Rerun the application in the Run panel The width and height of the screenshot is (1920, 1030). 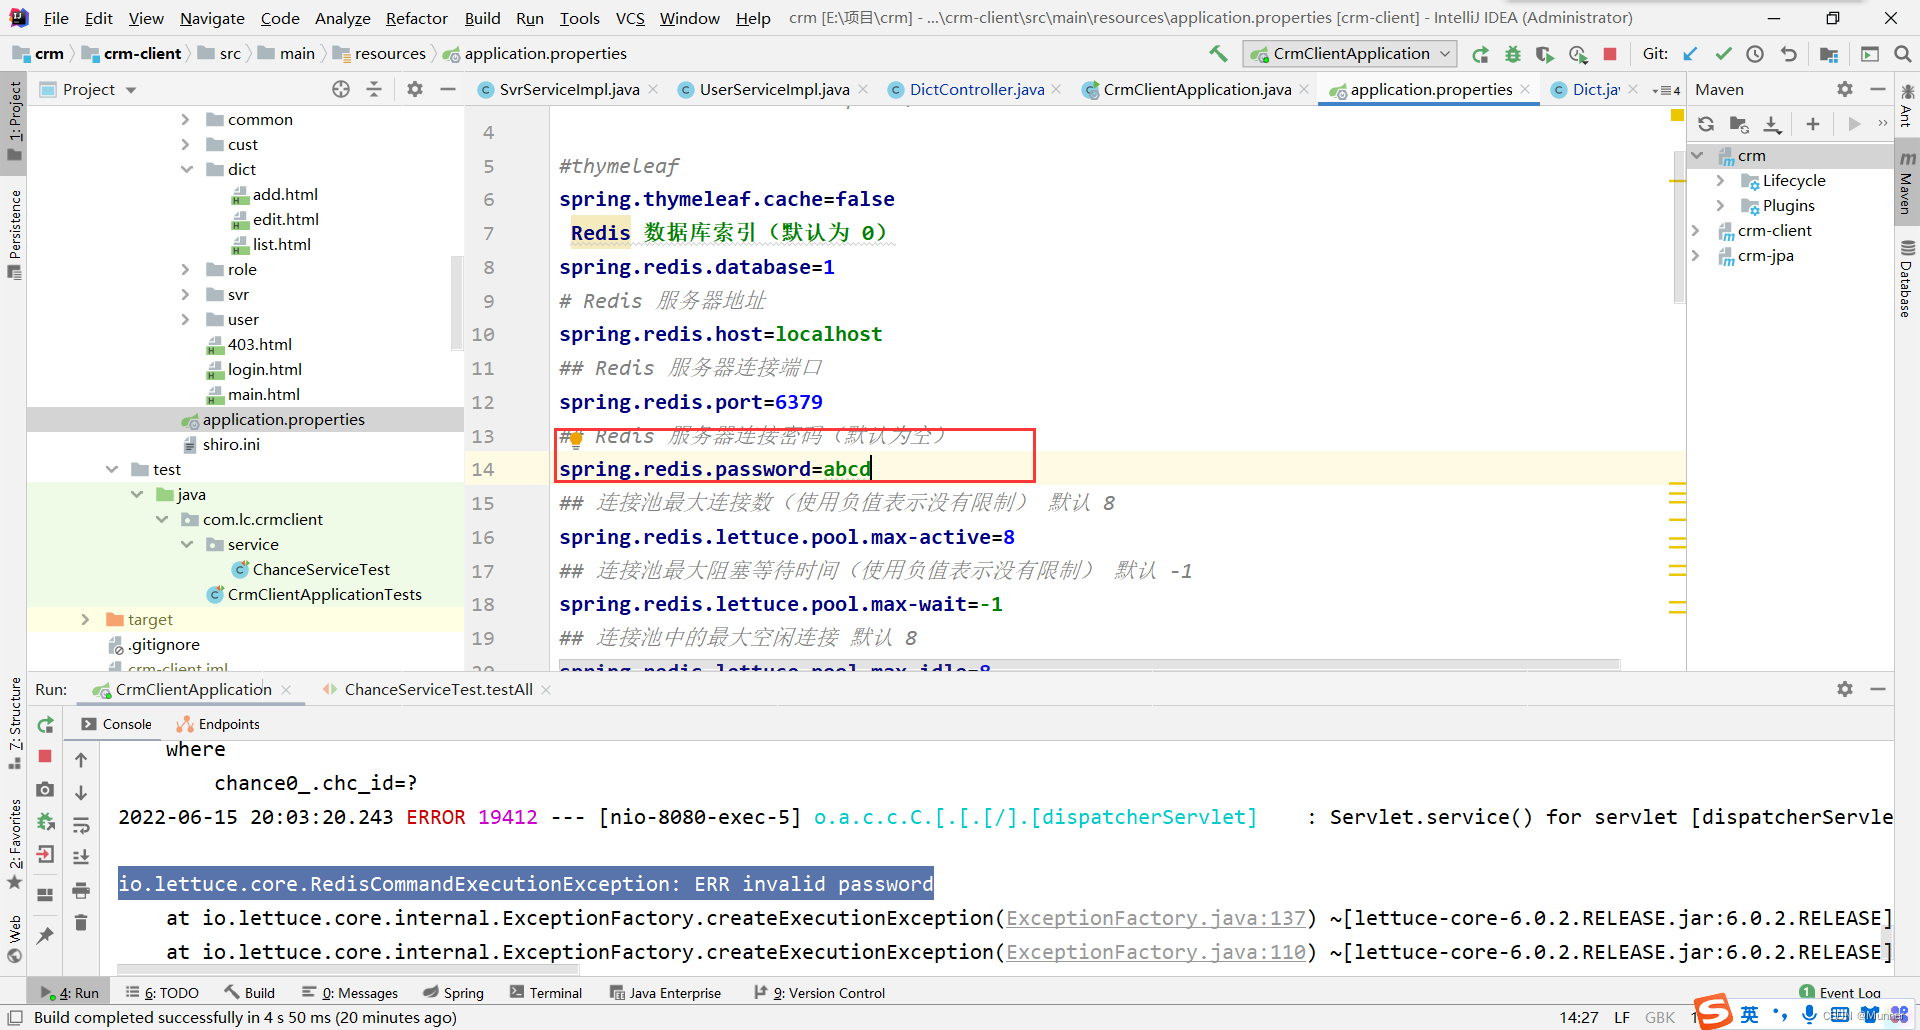[x=45, y=725]
